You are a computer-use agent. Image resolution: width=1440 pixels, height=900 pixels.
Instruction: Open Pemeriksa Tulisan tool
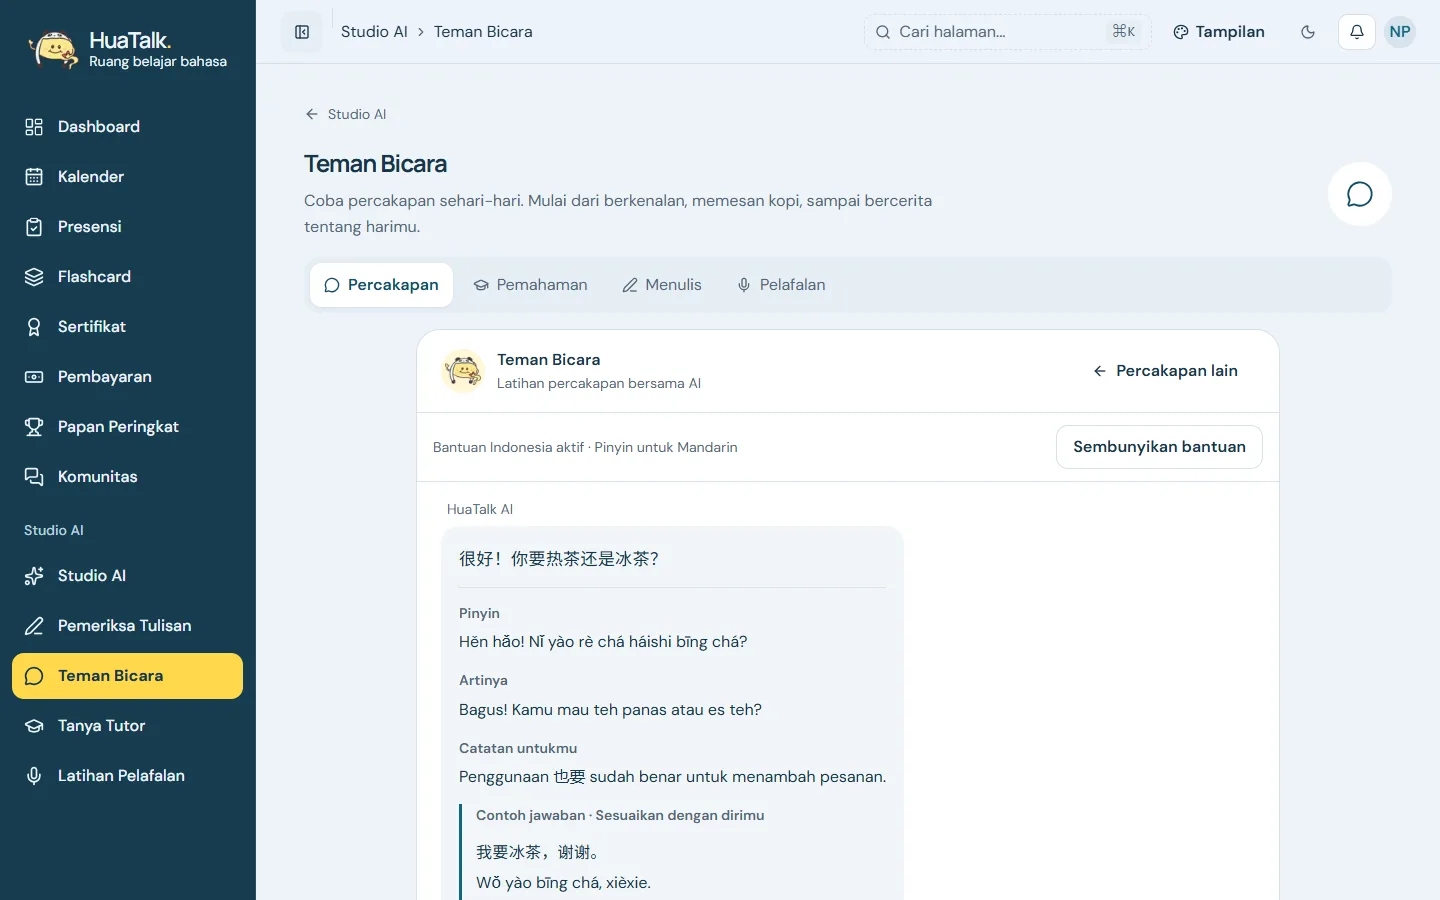pyautogui.click(x=127, y=626)
